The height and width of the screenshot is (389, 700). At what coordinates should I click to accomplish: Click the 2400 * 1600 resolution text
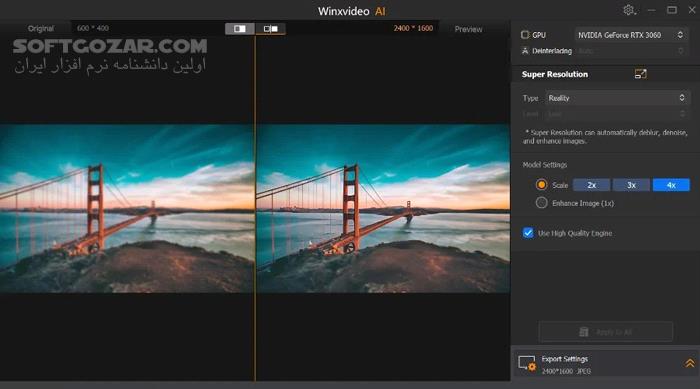(413, 28)
